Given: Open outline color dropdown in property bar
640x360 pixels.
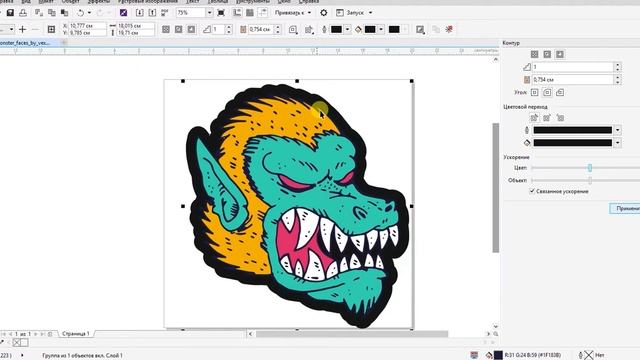Looking at the screenshot, I should coord(347,29).
